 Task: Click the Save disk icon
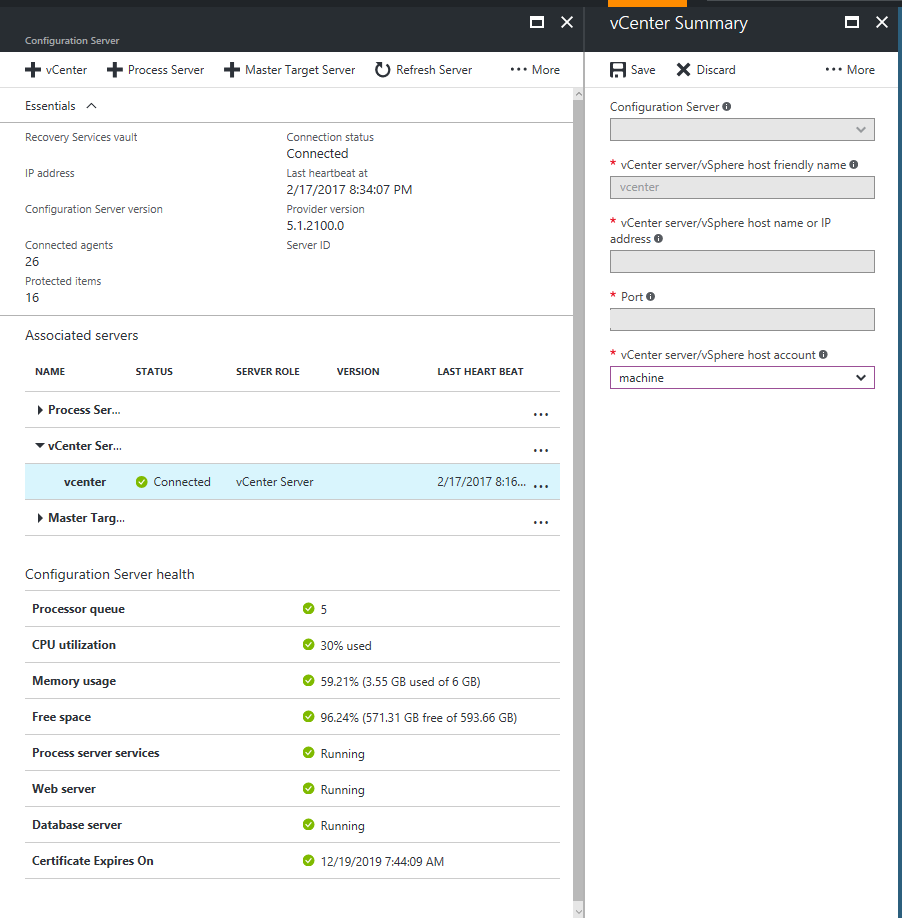[x=618, y=70]
